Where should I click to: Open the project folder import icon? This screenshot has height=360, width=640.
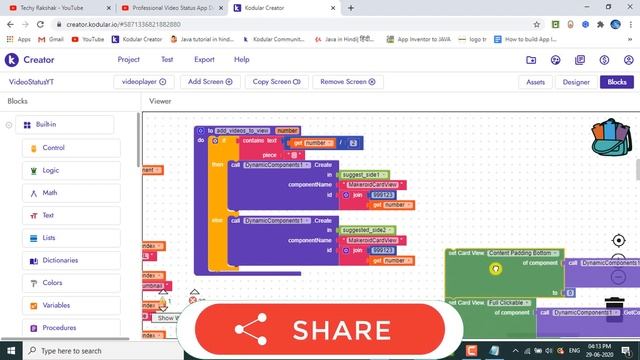(531, 60)
